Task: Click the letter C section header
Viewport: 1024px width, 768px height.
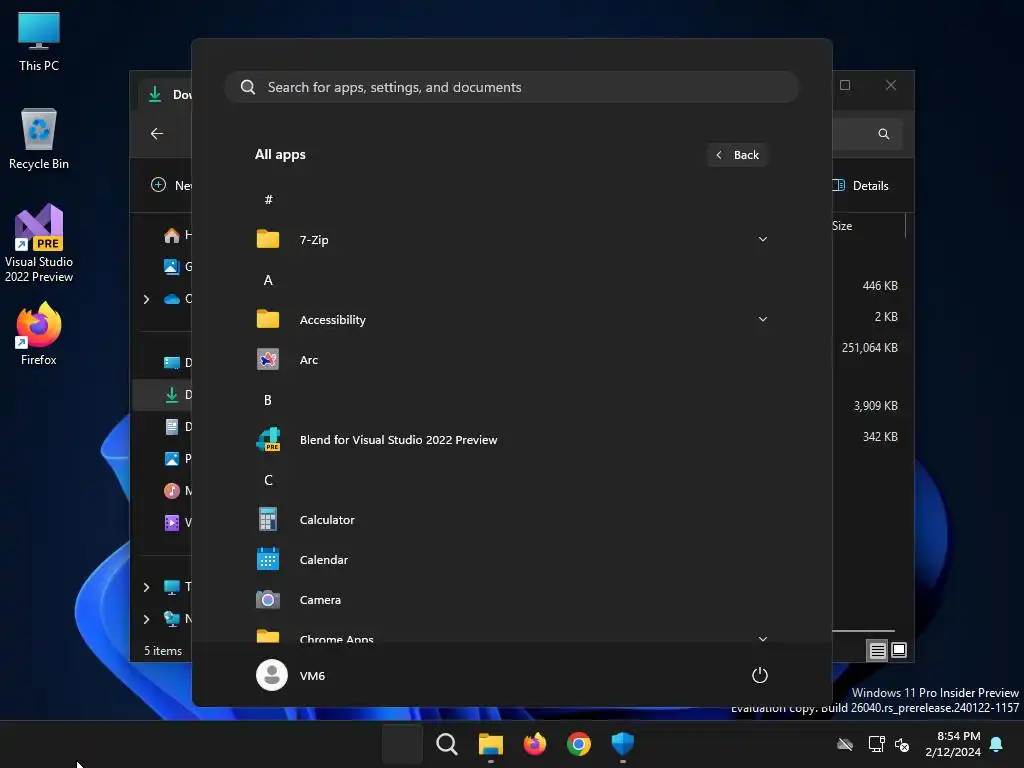Action: 268,480
